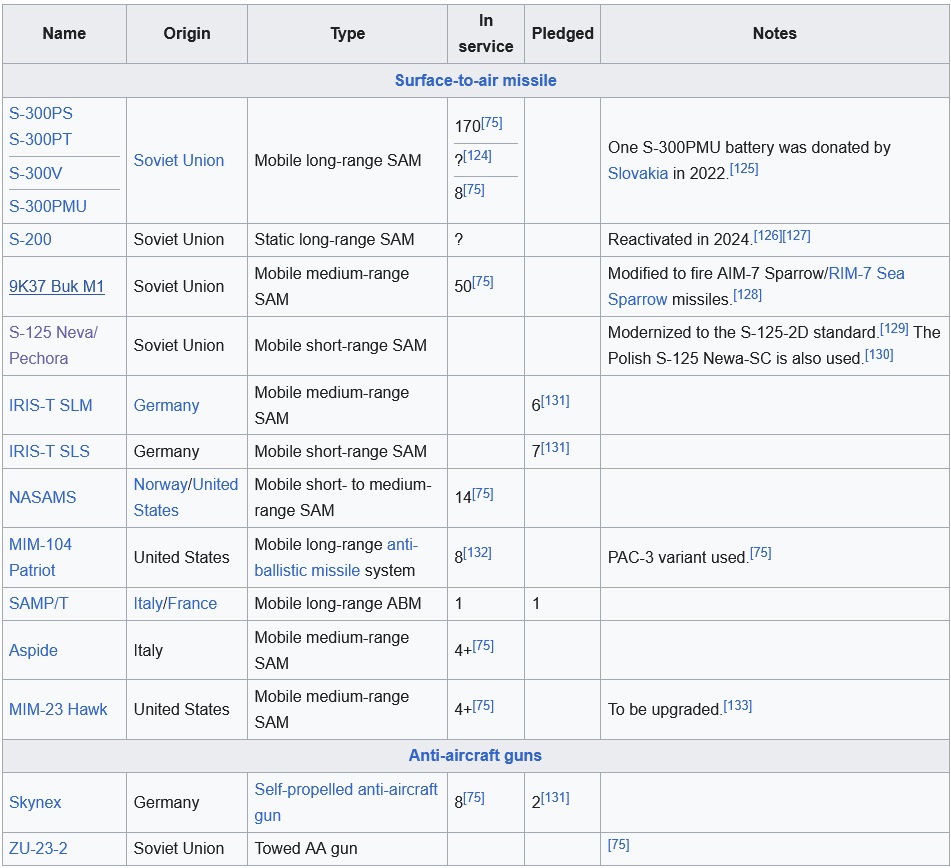Screen dimensions: 951x868
Task: Follow the France origin link
Action: coord(192,604)
